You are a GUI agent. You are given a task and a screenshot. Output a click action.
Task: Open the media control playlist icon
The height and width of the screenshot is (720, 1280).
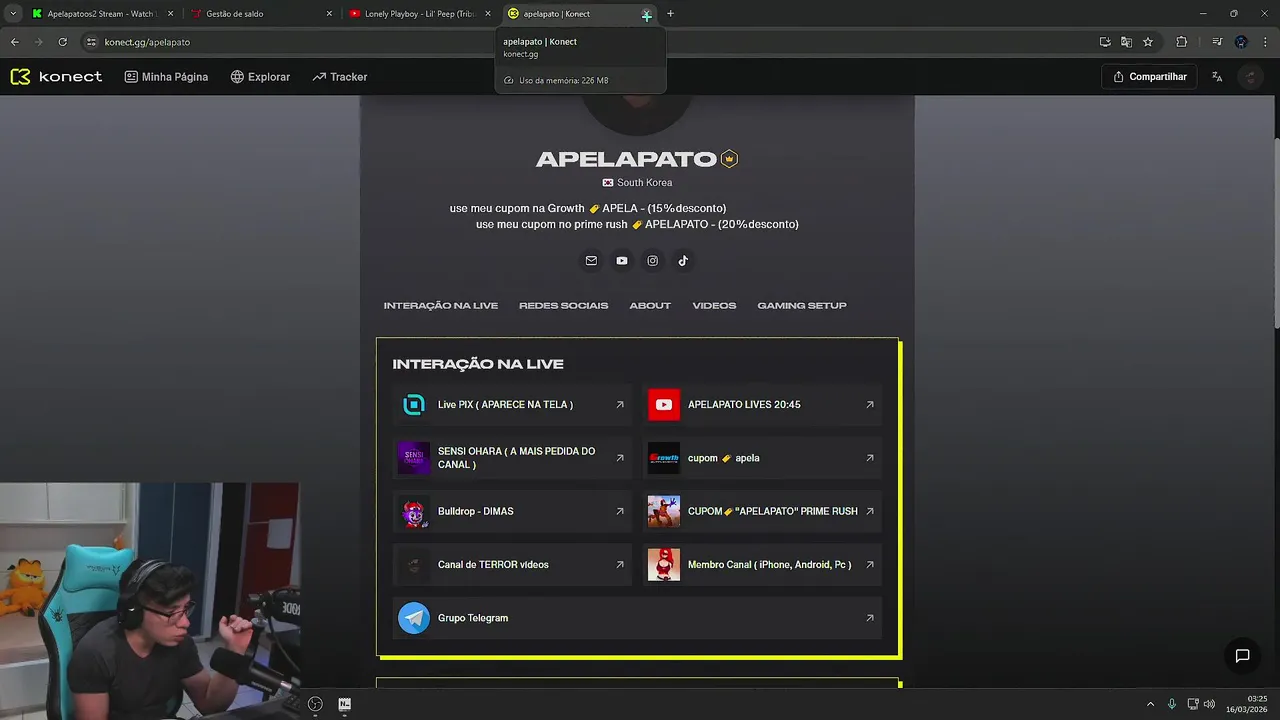point(1217,42)
